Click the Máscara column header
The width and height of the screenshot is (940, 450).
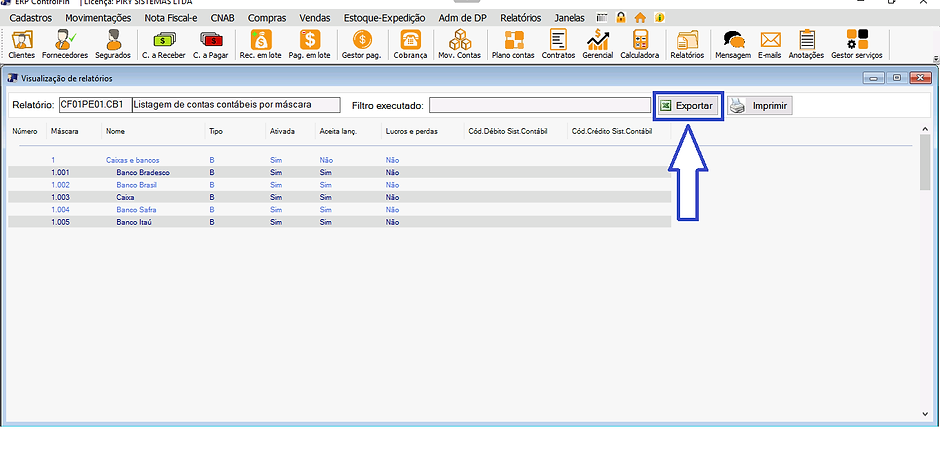64,131
